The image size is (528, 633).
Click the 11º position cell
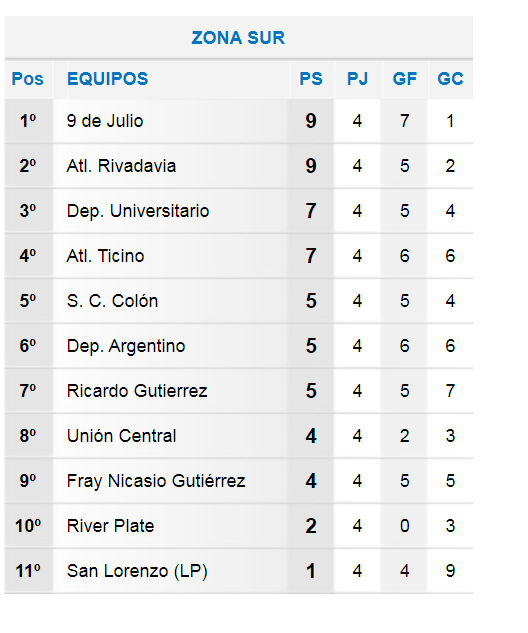pyautogui.click(x=28, y=571)
